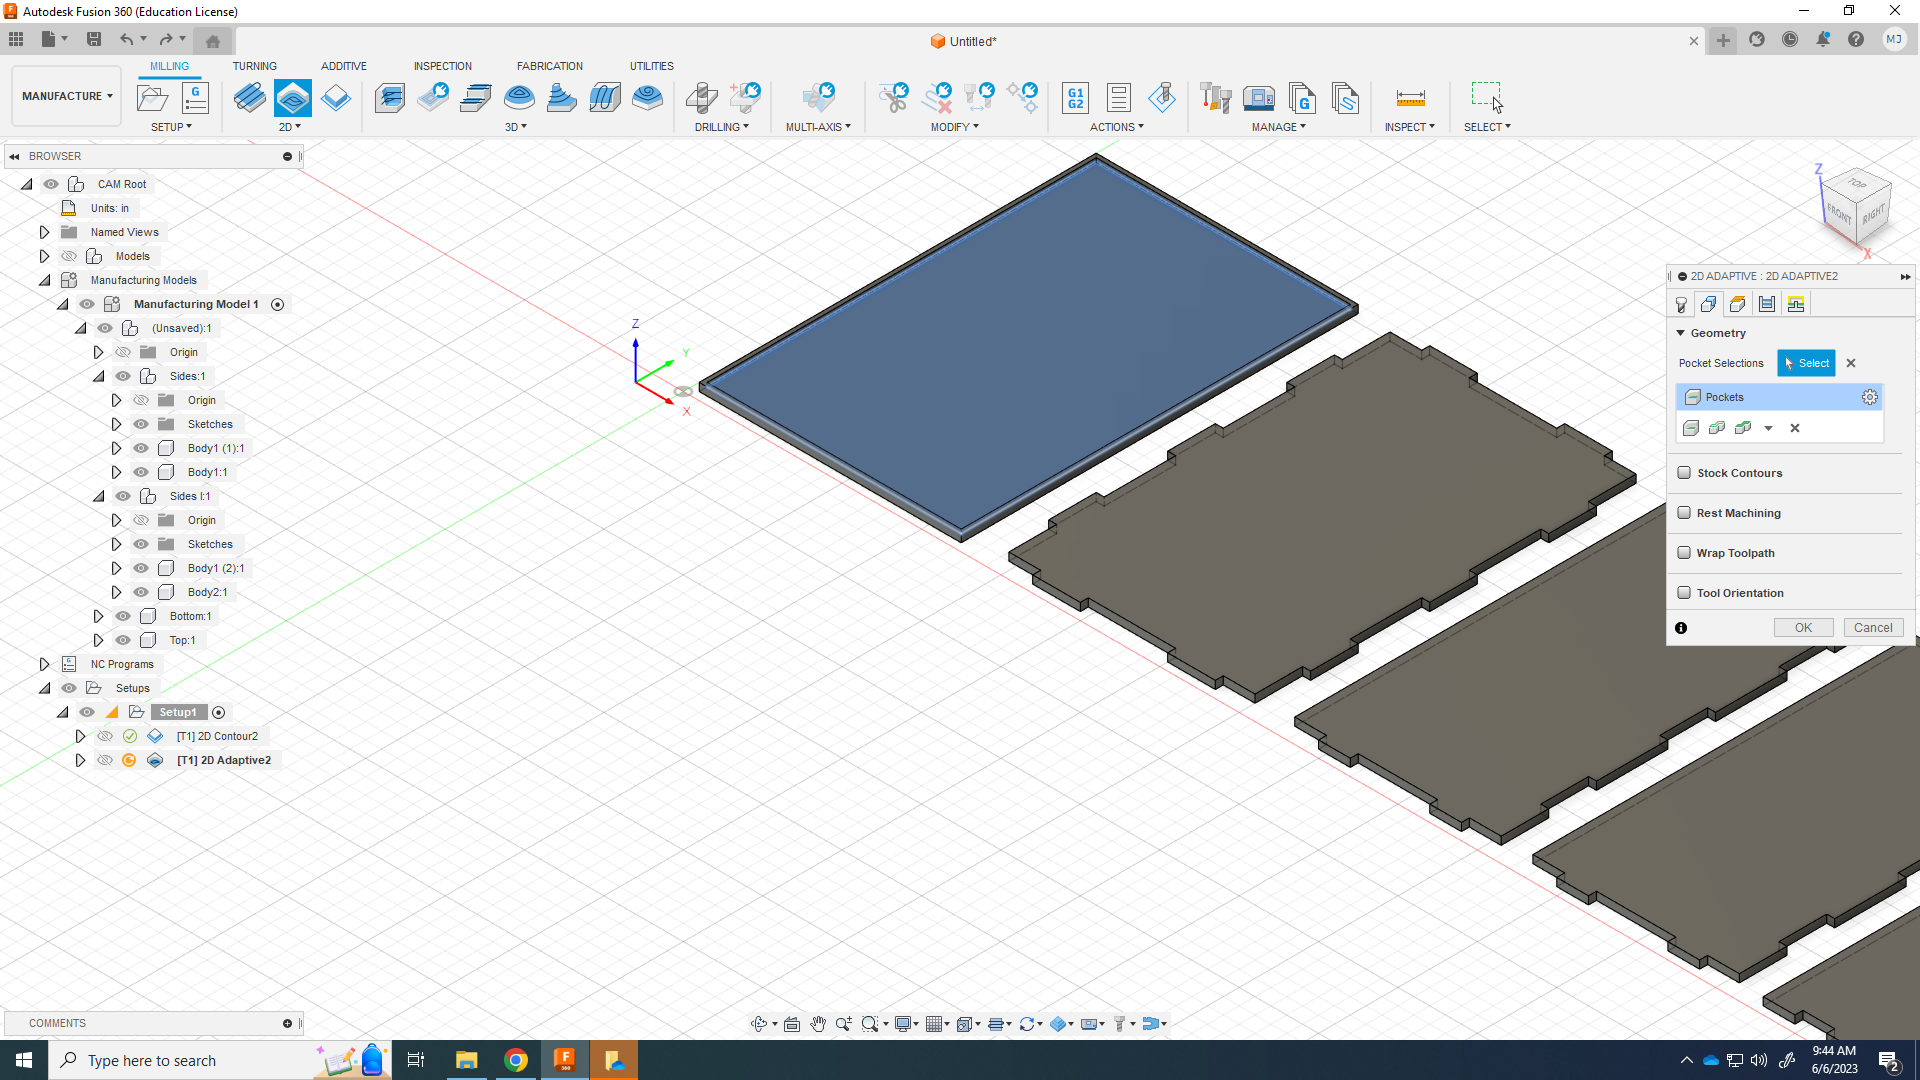The height and width of the screenshot is (1080, 1920).
Task: Expand the NC Programs tree node
Action: pos(44,664)
